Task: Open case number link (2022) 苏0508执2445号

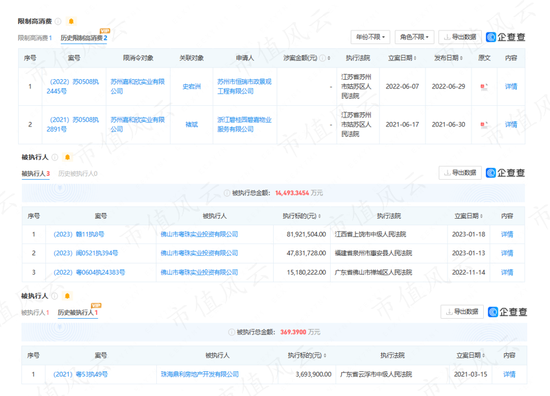Action: [x=73, y=87]
